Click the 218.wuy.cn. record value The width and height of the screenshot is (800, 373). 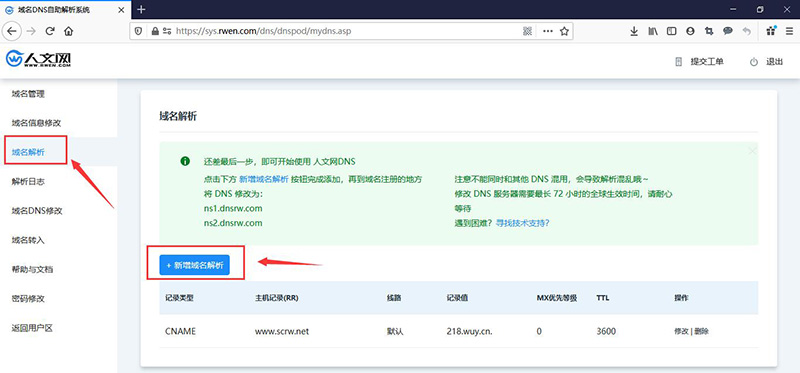[x=469, y=331]
